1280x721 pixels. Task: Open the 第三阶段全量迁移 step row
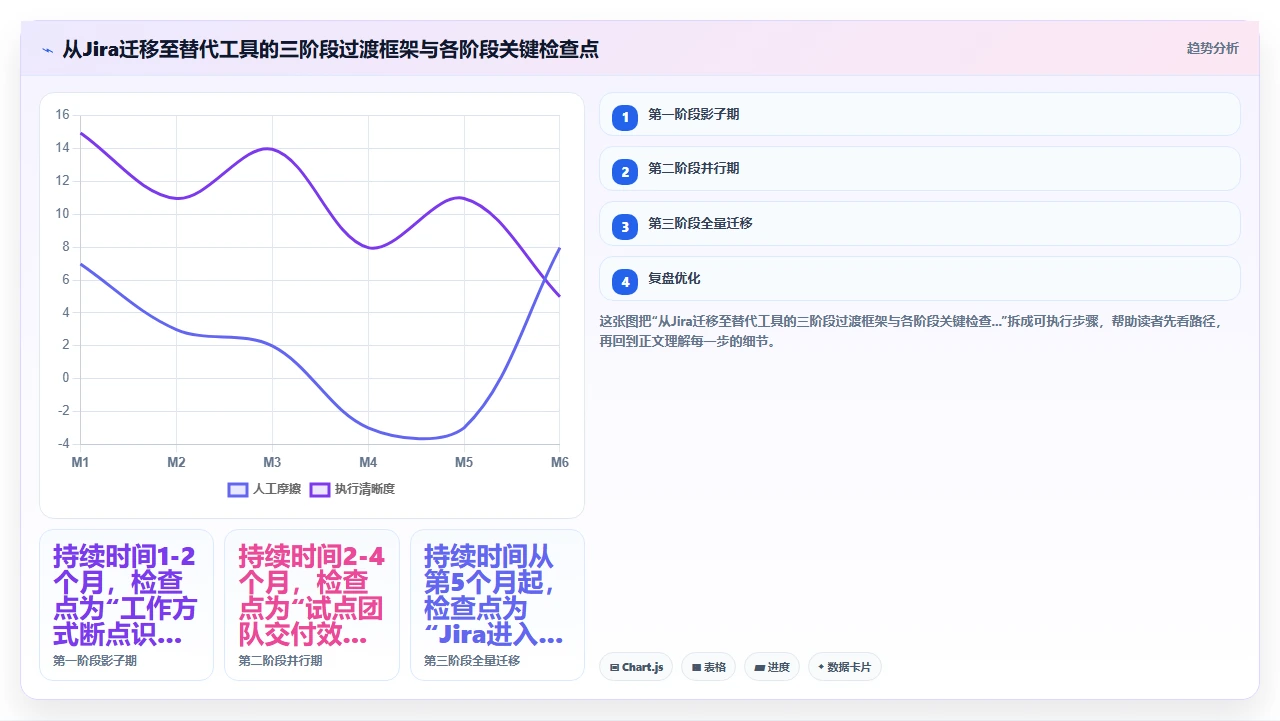pos(919,223)
